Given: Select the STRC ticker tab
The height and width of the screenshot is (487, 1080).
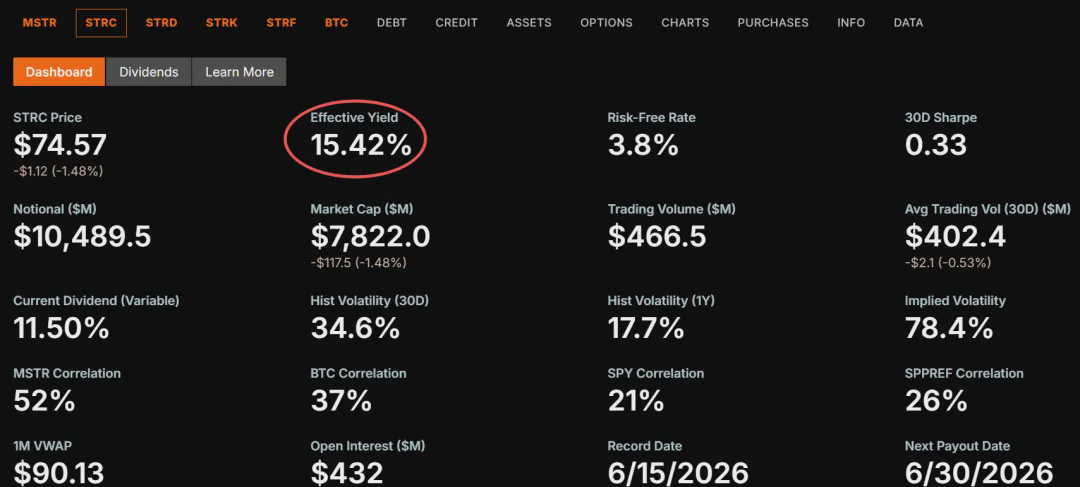Looking at the screenshot, I should 101,23.
